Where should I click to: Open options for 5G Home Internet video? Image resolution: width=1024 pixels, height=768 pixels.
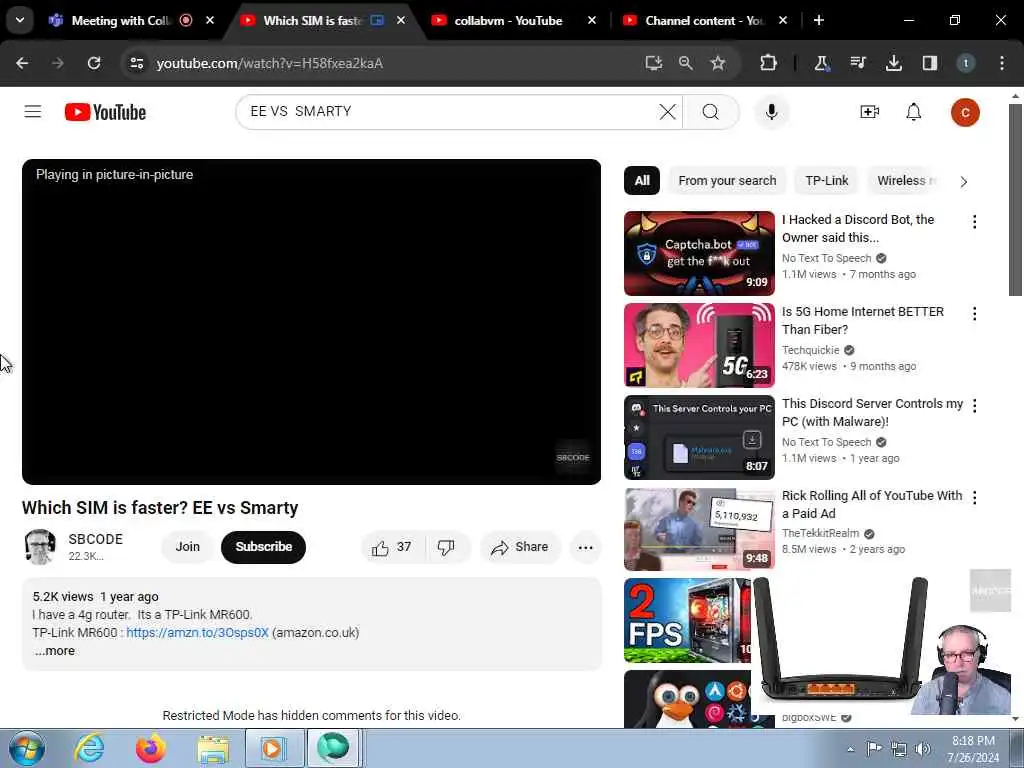[x=974, y=314]
